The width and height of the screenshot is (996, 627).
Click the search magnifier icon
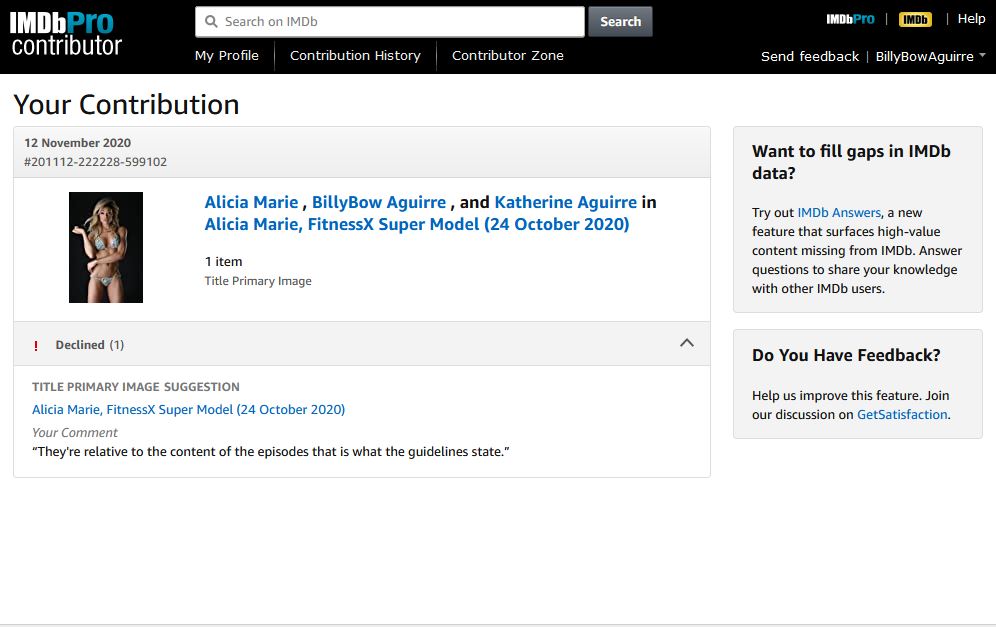[x=210, y=21]
